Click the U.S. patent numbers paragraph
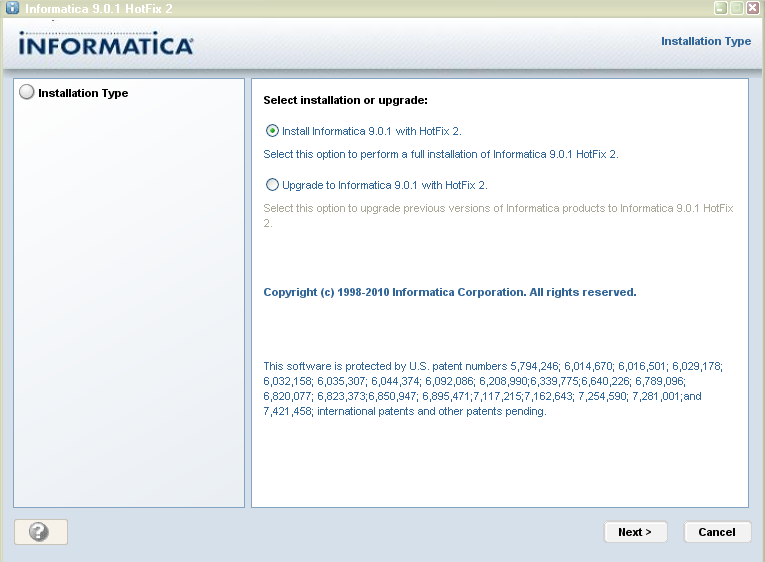This screenshot has width=765, height=562. [493, 389]
